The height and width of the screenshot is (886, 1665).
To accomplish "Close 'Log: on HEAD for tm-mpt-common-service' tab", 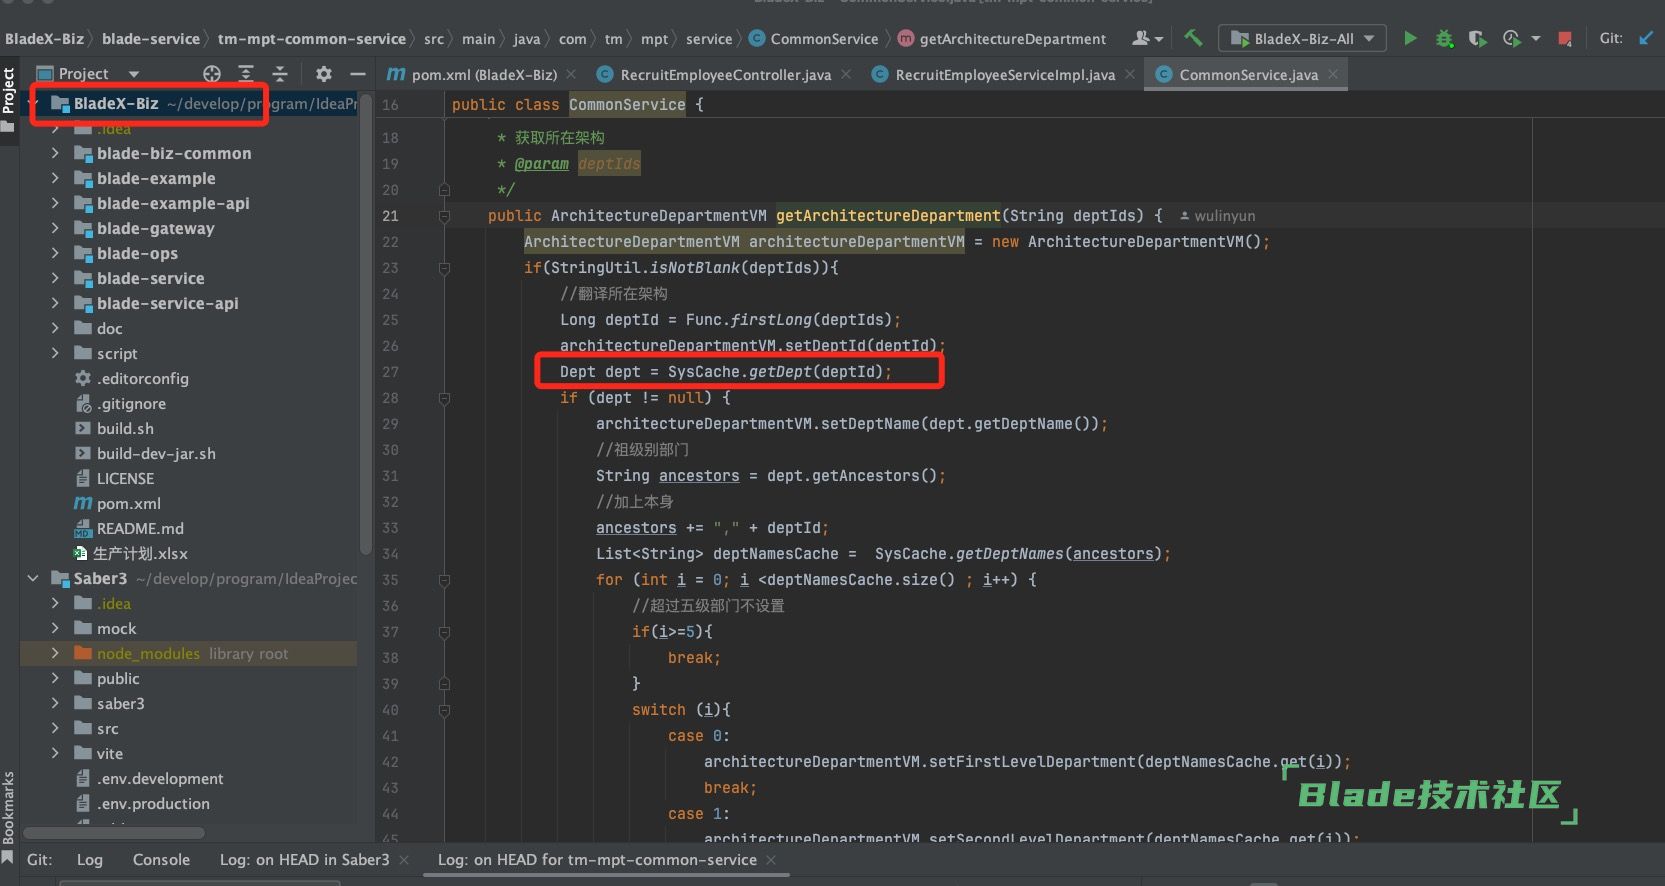I will [x=771, y=860].
